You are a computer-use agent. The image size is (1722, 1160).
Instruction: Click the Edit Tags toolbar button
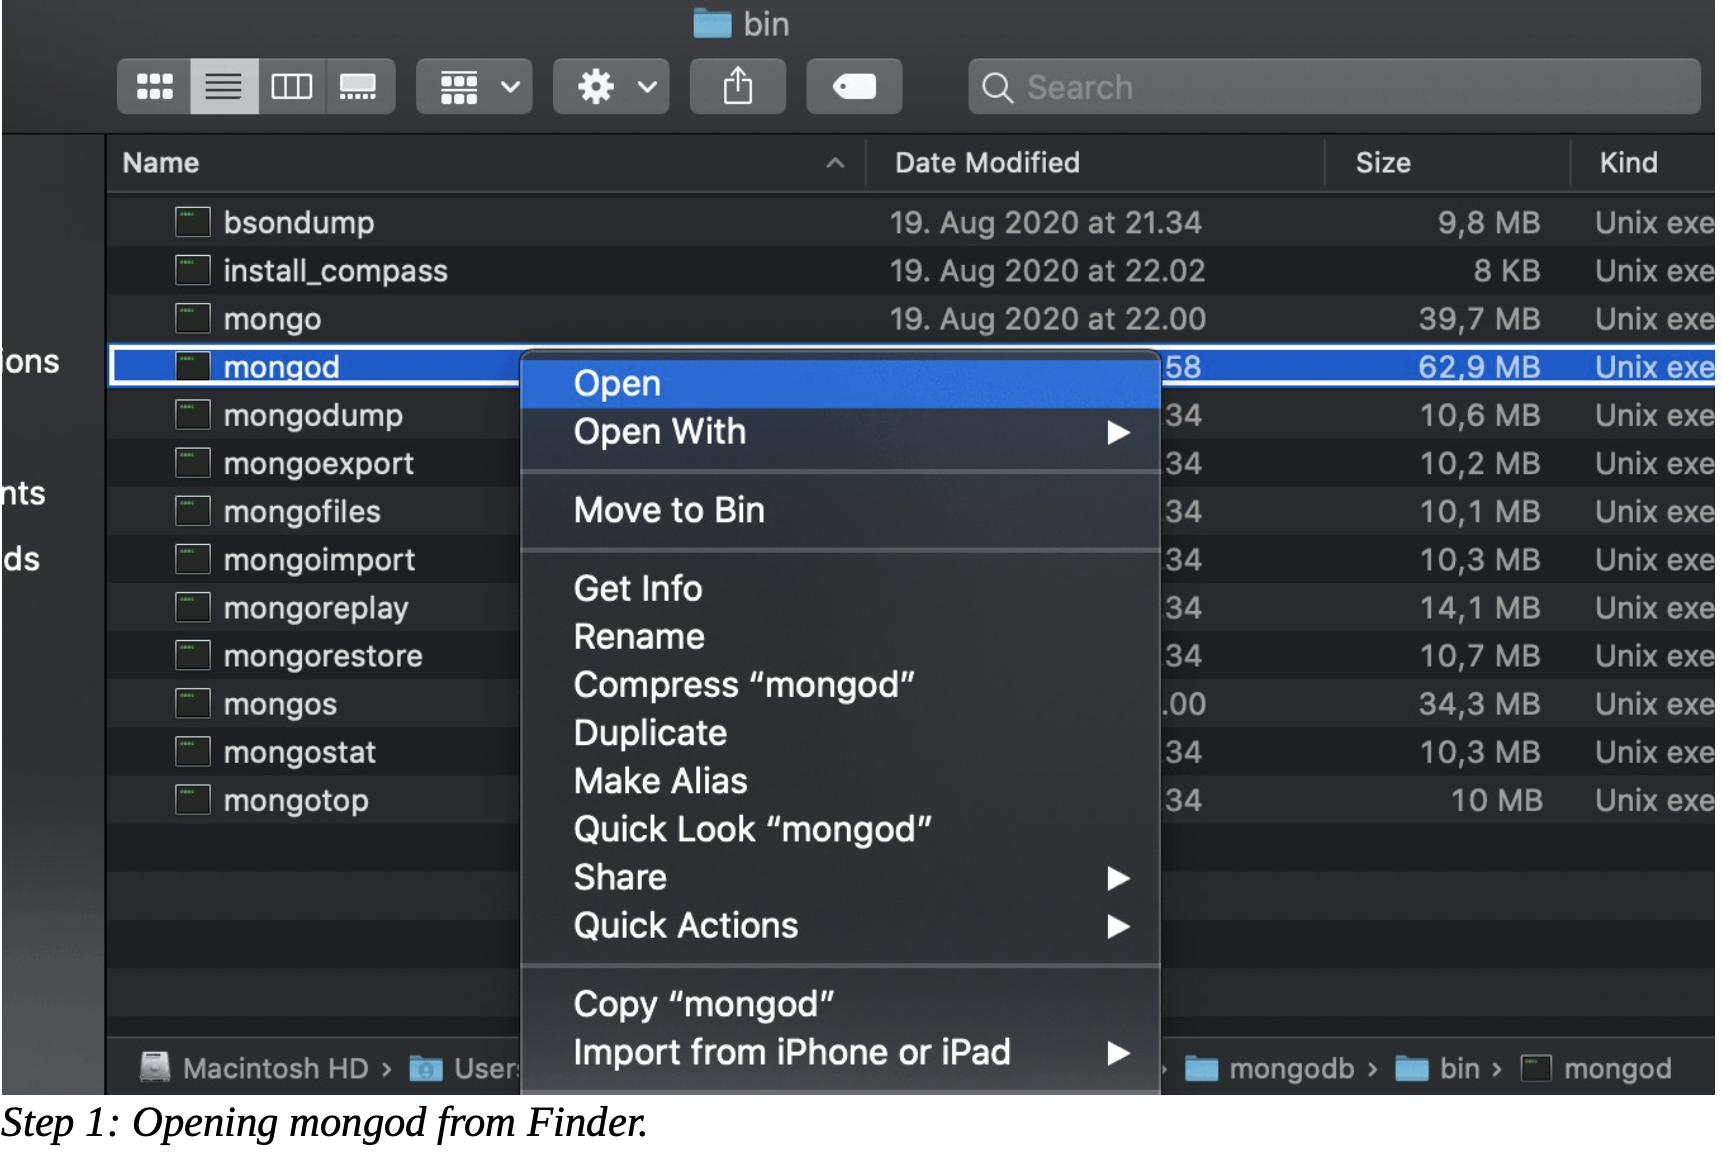pyautogui.click(x=854, y=87)
